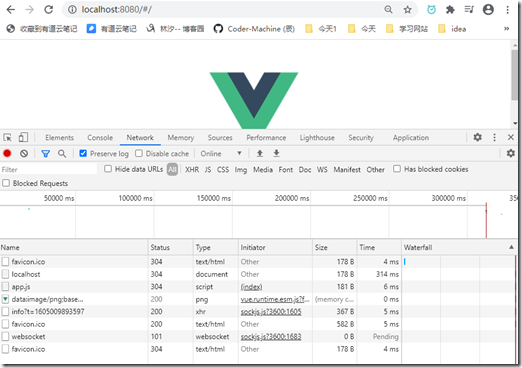Open the Security tab

(x=361, y=138)
